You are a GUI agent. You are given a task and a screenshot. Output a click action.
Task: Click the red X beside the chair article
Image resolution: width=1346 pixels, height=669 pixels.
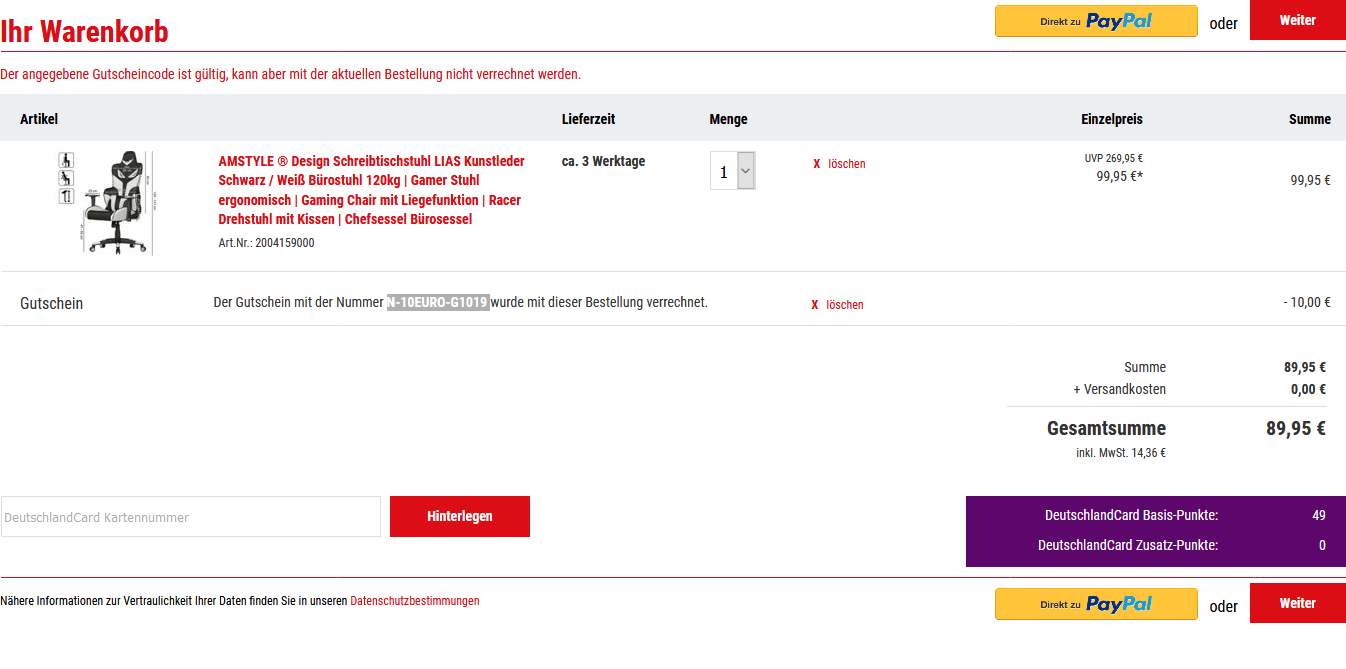(816, 164)
